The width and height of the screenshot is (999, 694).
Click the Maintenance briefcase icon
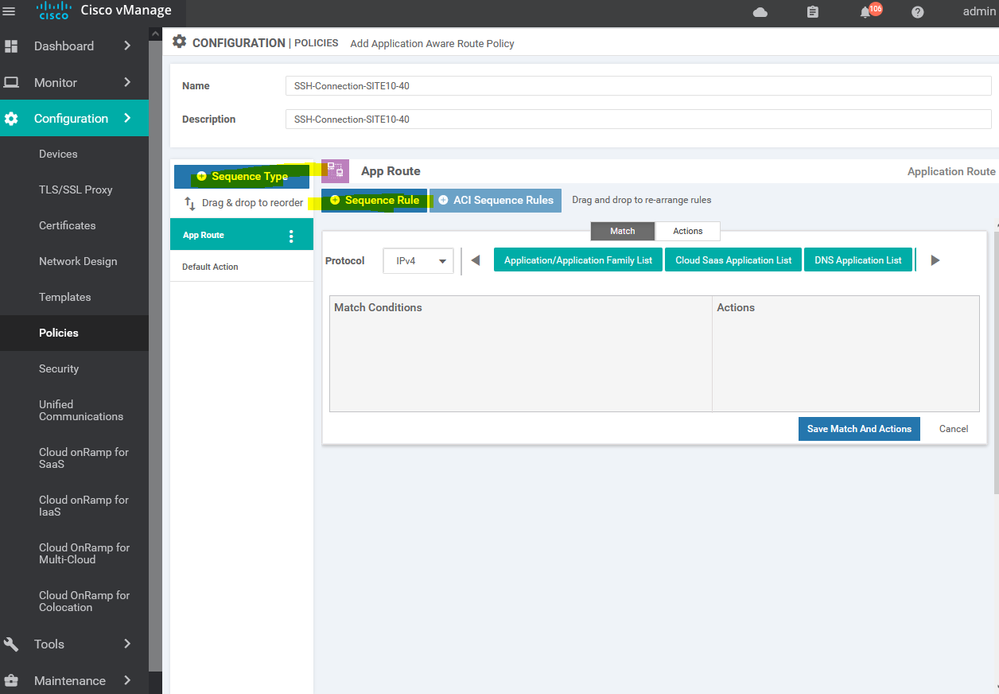pos(11,681)
